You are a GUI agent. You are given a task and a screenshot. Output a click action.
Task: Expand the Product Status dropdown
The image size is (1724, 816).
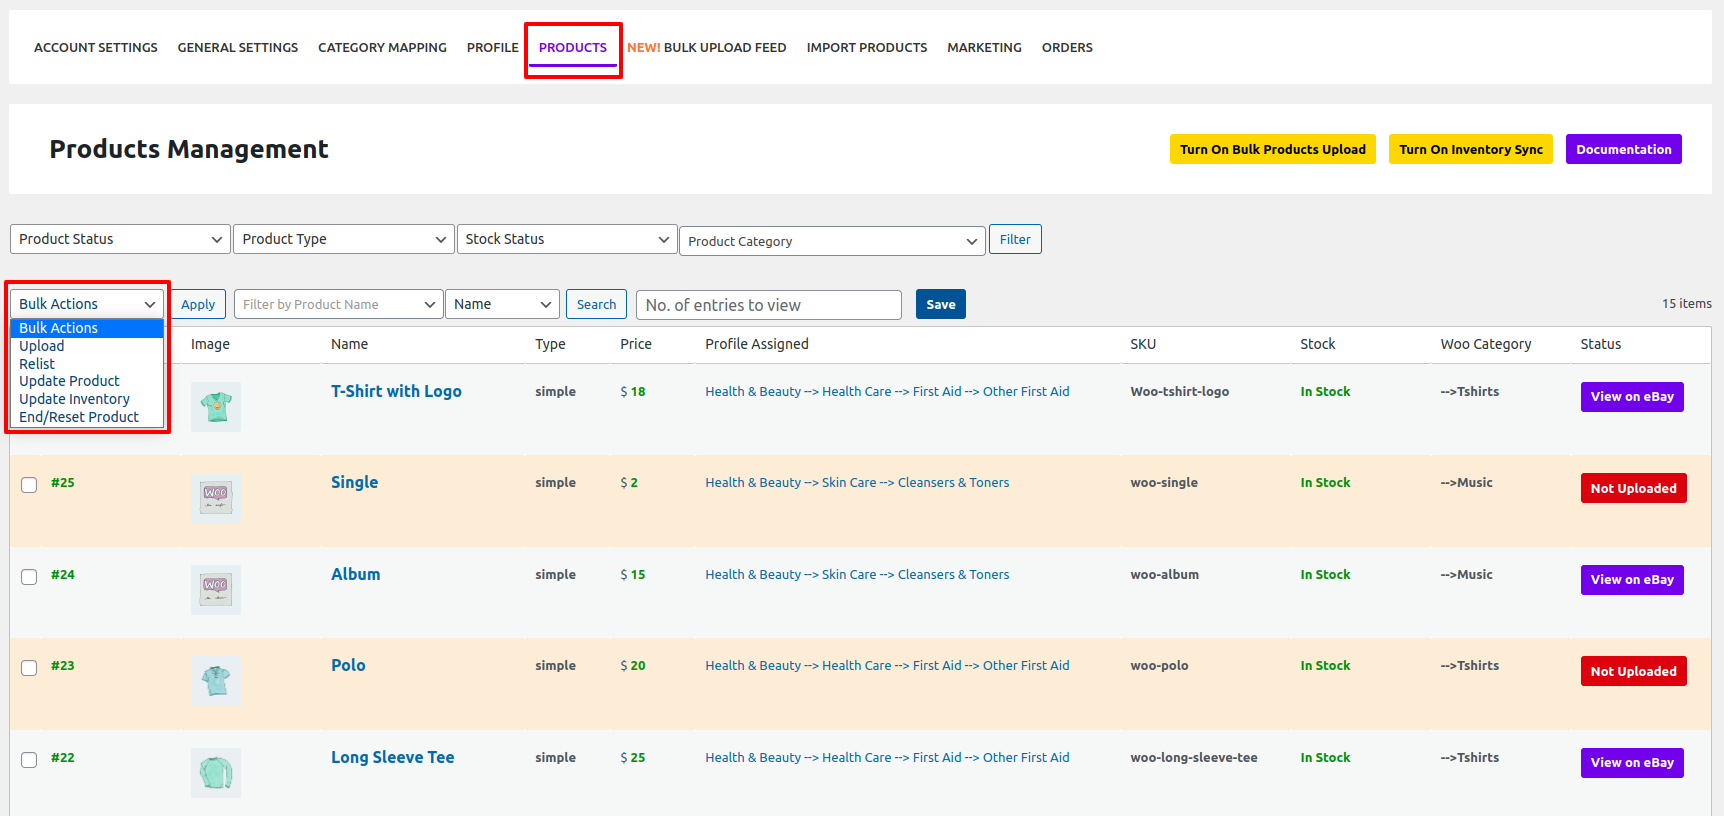pyautogui.click(x=120, y=239)
